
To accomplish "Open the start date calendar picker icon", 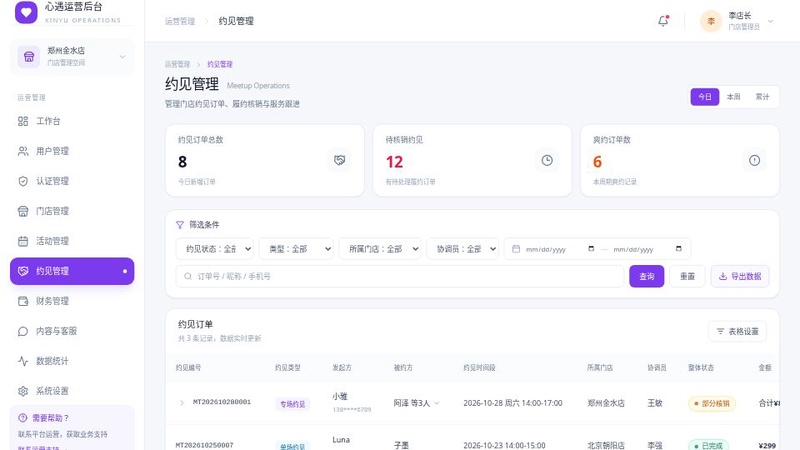I will tap(591, 249).
